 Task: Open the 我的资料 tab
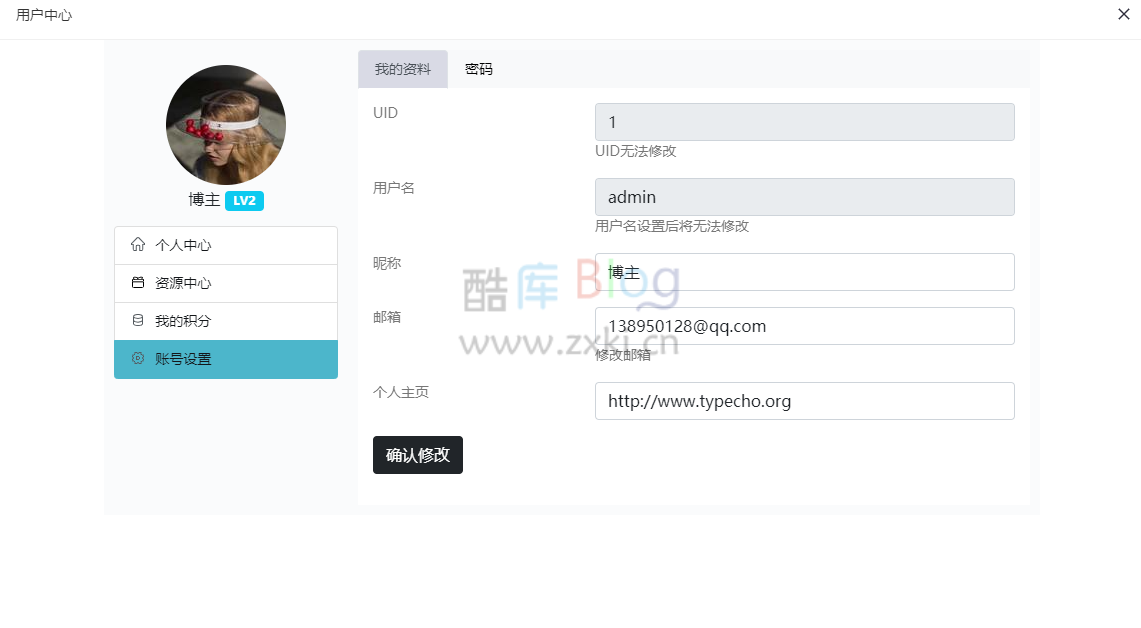pos(403,69)
